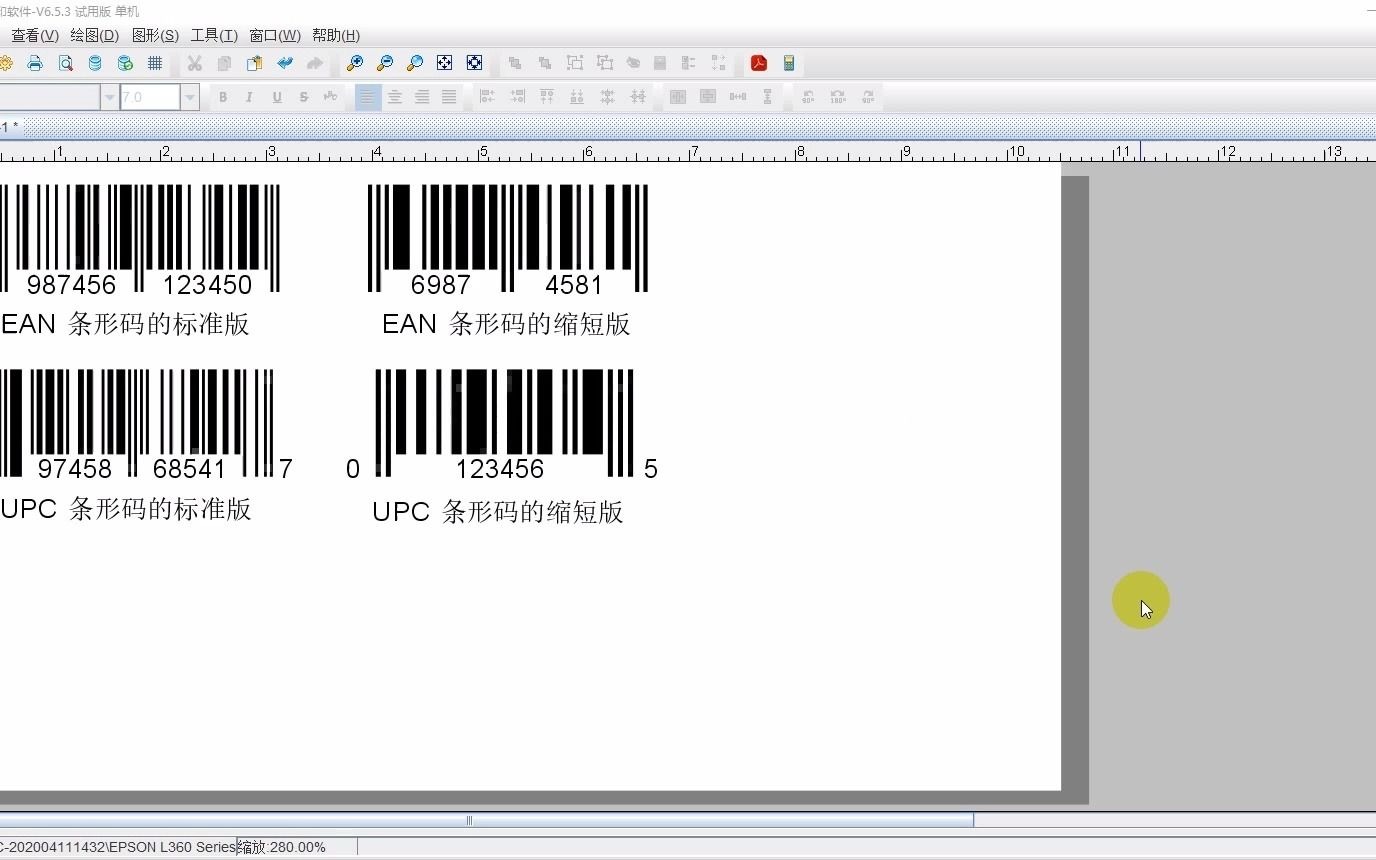Select the UPC-E barcode 123456
The width and height of the screenshot is (1376, 860).
[x=503, y=426]
